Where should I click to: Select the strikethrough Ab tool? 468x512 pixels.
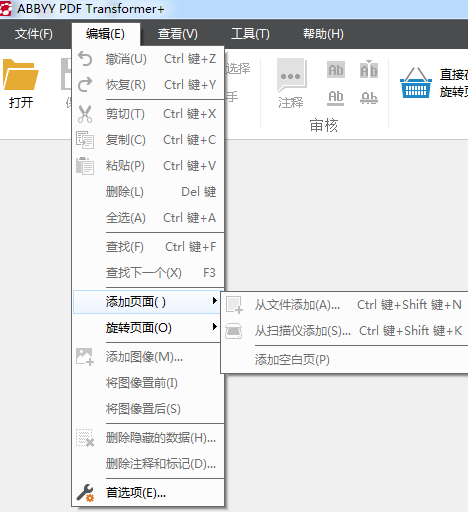[x=369, y=98]
